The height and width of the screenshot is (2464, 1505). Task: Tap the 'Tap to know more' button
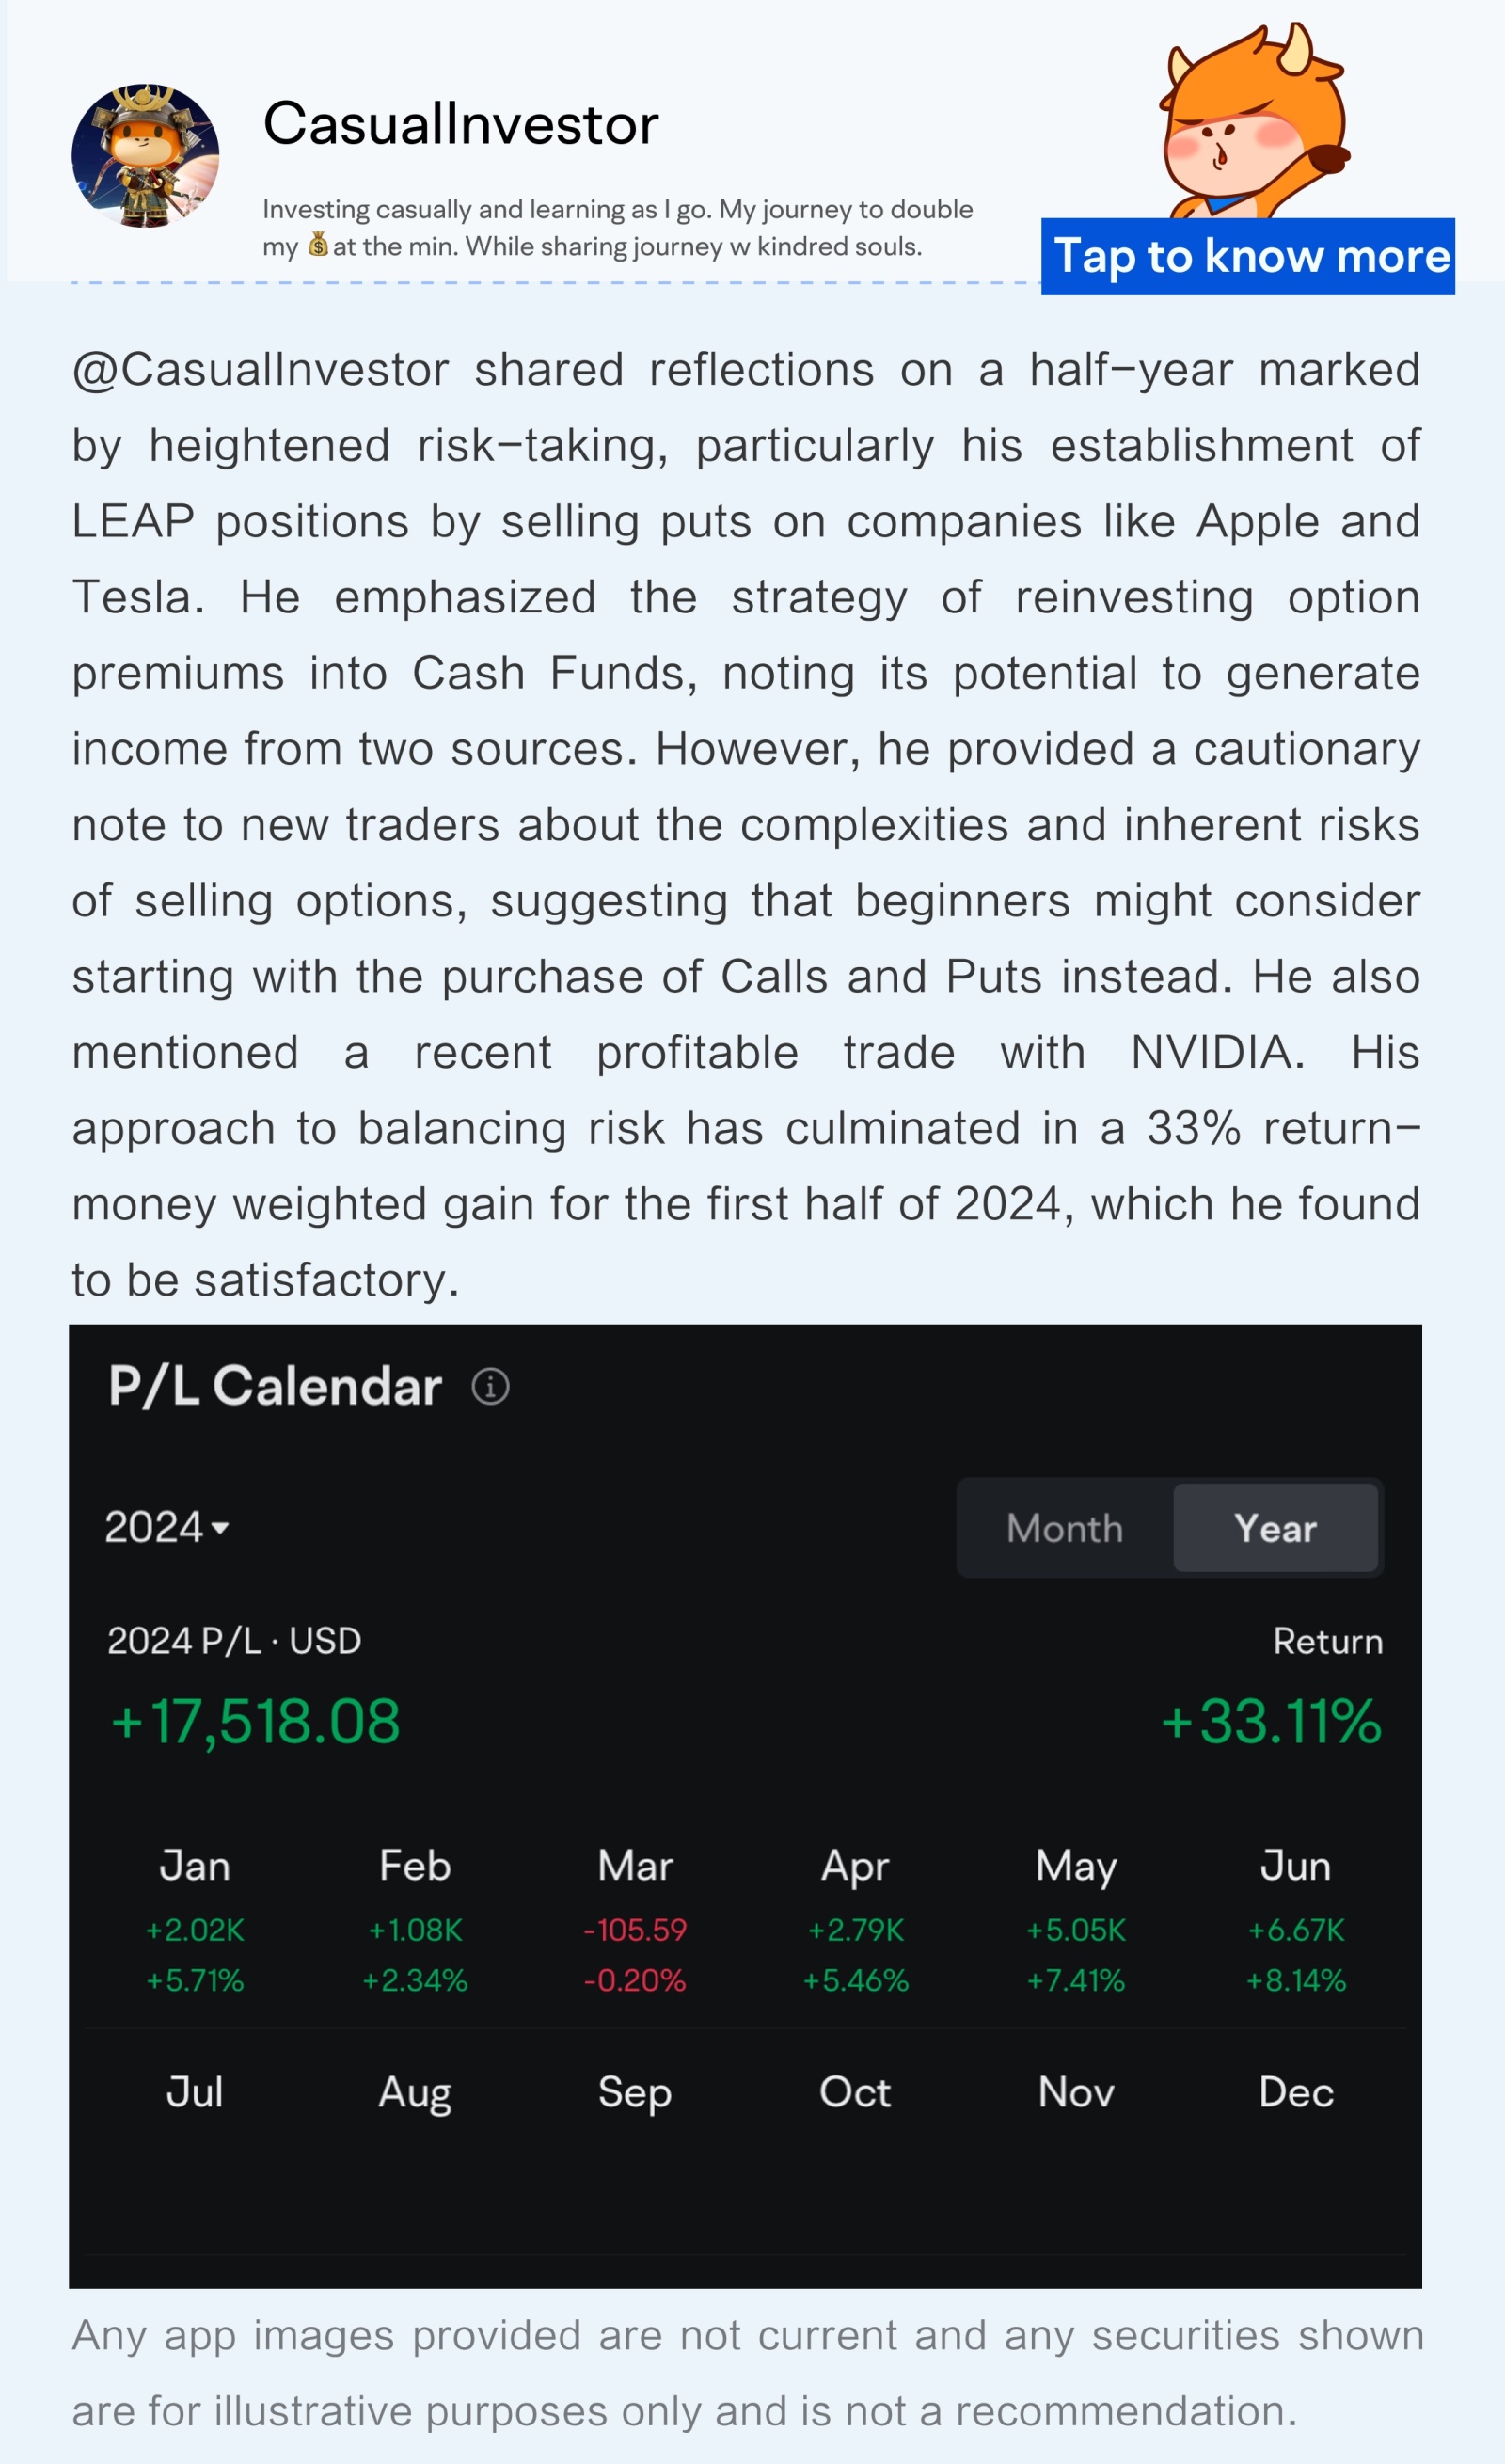click(1248, 256)
